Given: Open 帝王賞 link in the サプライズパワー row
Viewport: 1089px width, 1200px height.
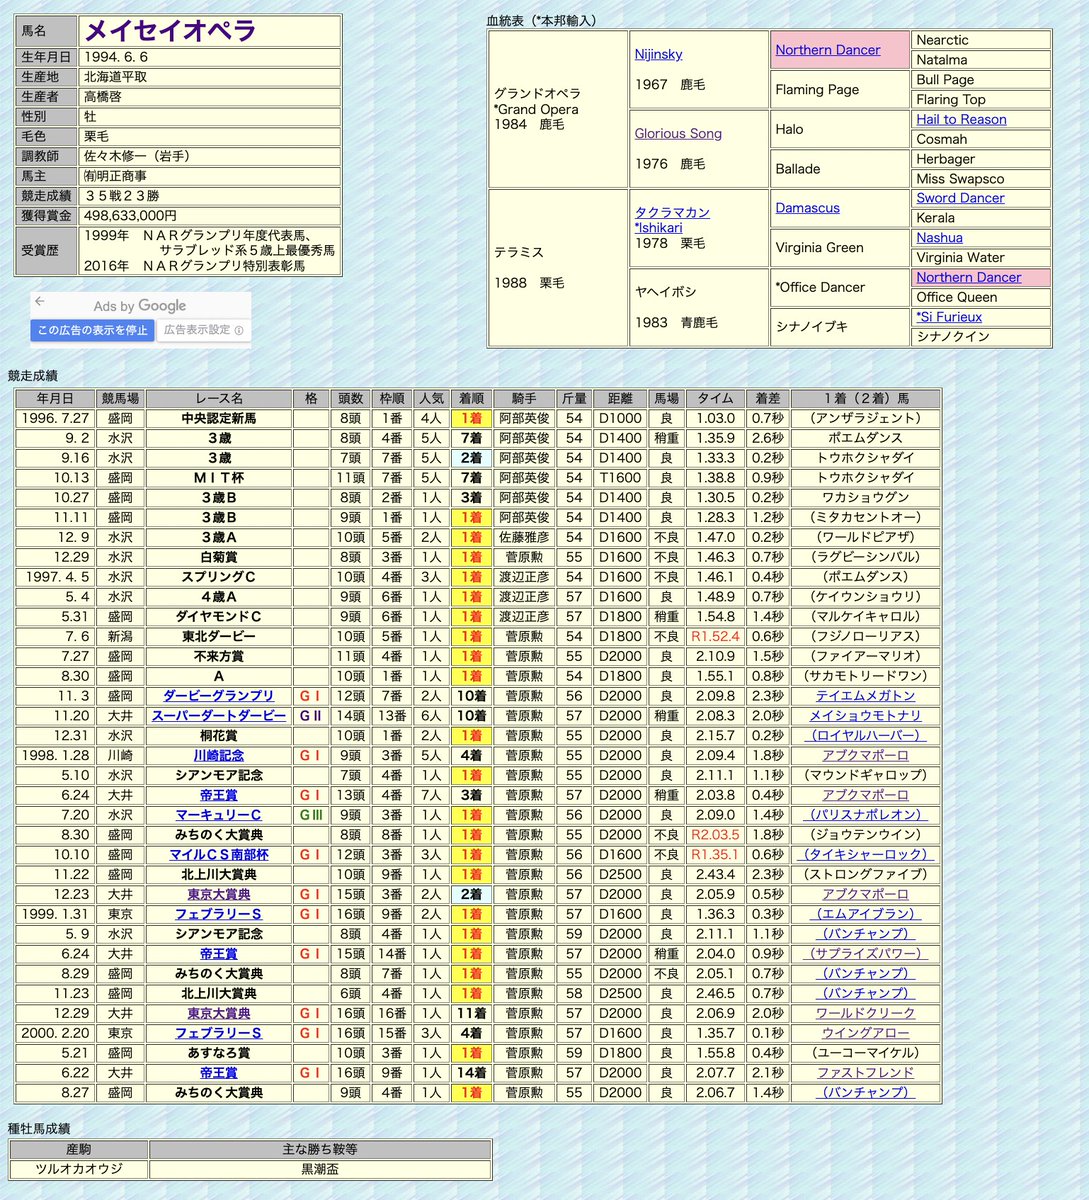Looking at the screenshot, I should (218, 954).
